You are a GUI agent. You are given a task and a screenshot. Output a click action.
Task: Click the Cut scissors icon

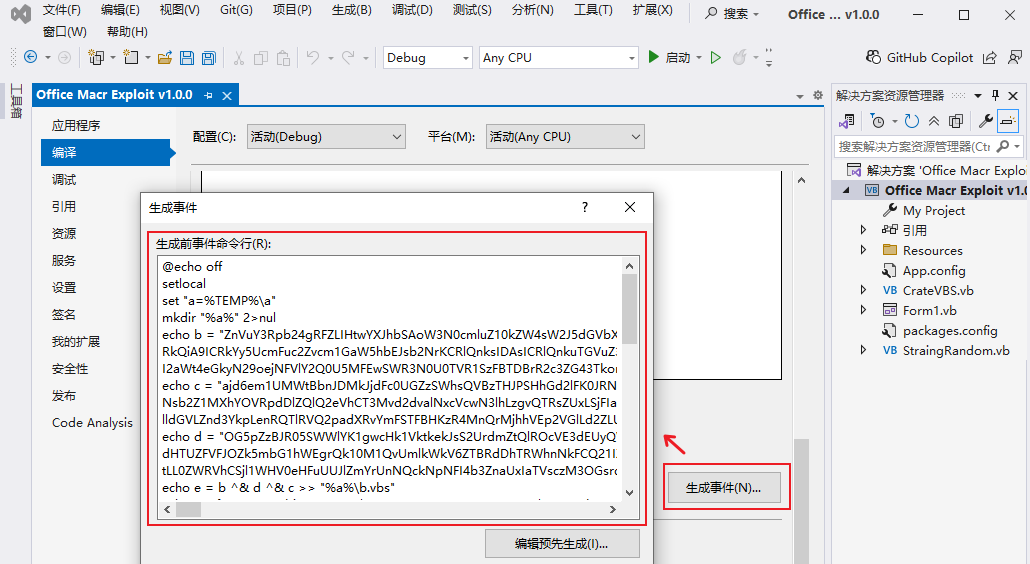238,58
